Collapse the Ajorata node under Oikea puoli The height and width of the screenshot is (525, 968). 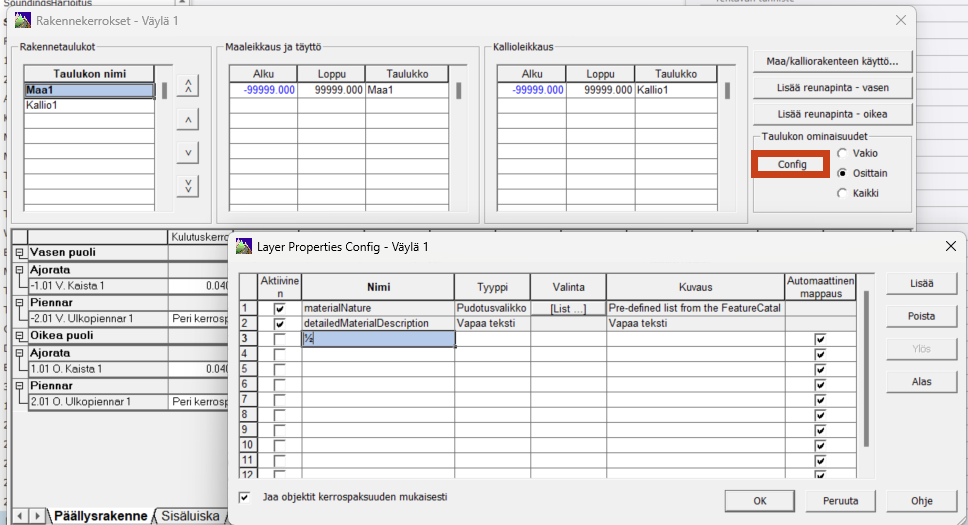coord(20,353)
